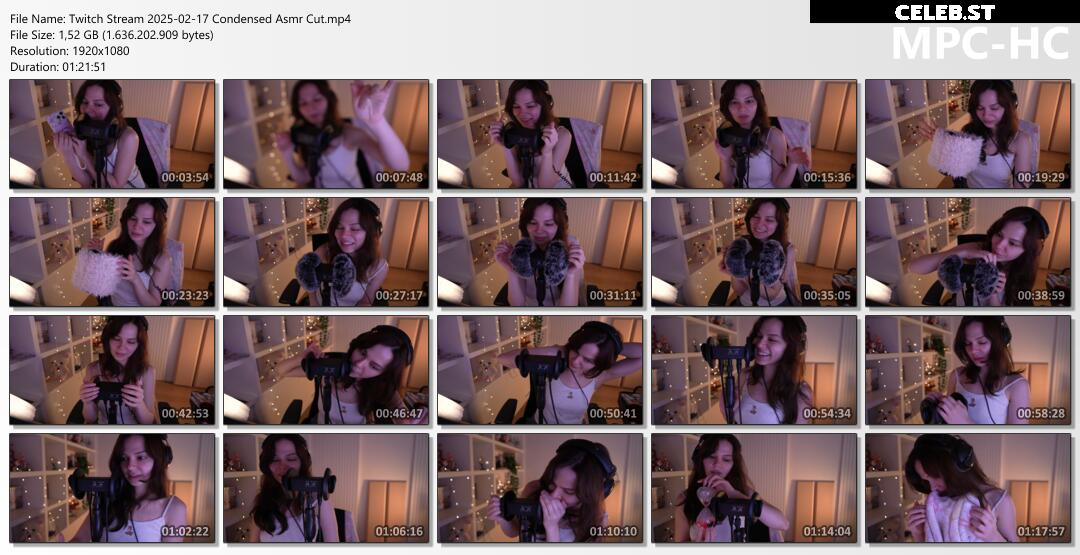Click the File Size line '1,52 GB'
The width and height of the screenshot is (1080, 555).
[x=112, y=34]
